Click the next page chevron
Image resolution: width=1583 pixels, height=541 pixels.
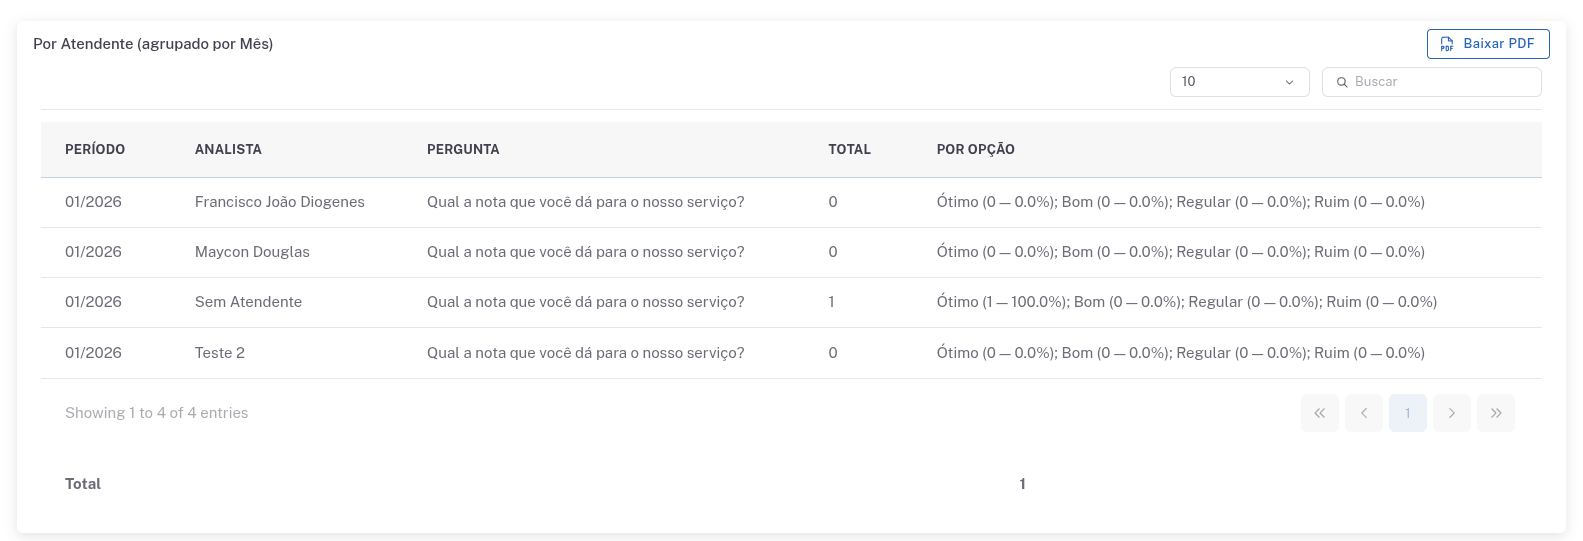tap(1451, 413)
